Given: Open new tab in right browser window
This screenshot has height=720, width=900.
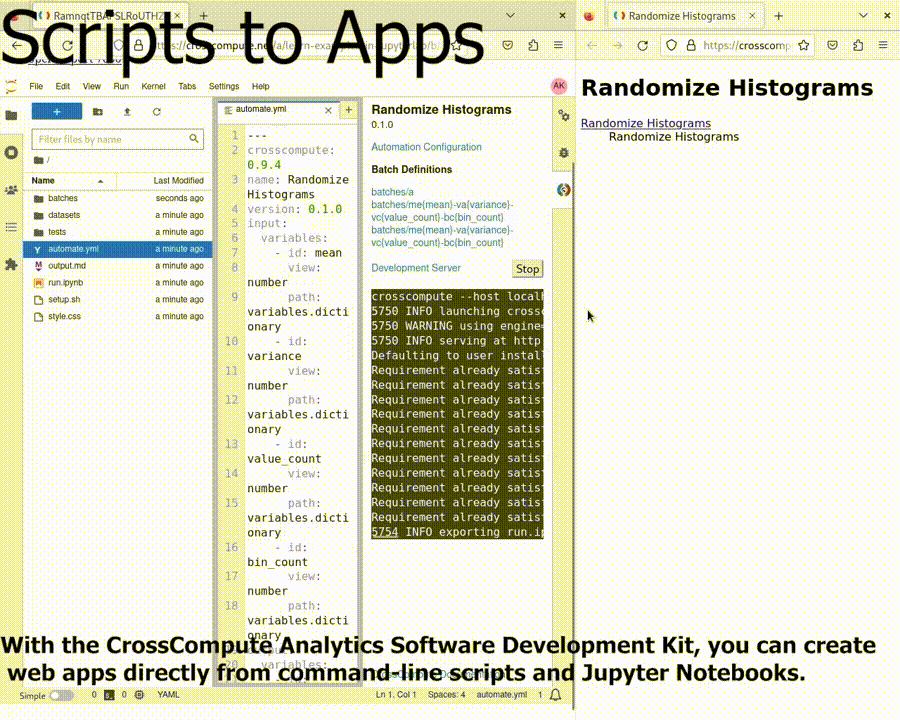Looking at the screenshot, I should click(x=779, y=16).
